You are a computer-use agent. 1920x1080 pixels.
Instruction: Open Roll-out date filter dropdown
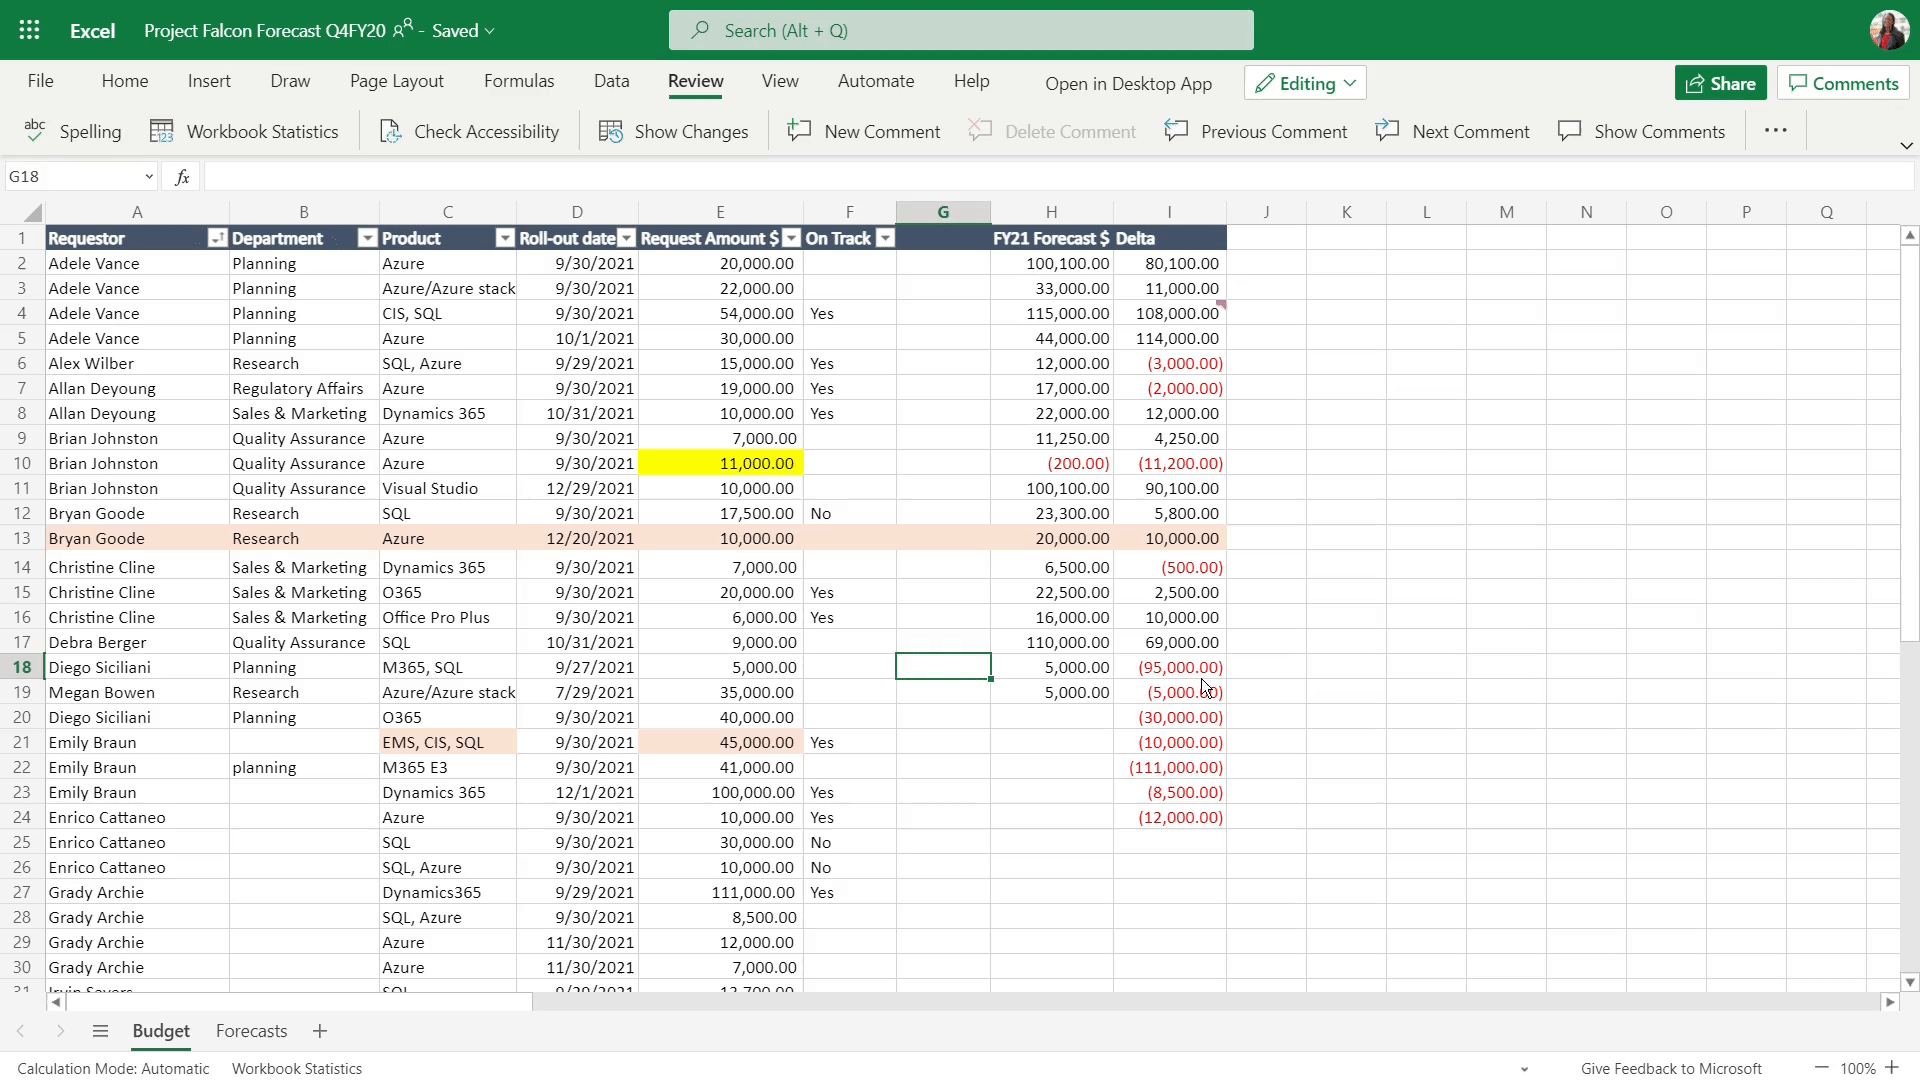[x=627, y=238]
